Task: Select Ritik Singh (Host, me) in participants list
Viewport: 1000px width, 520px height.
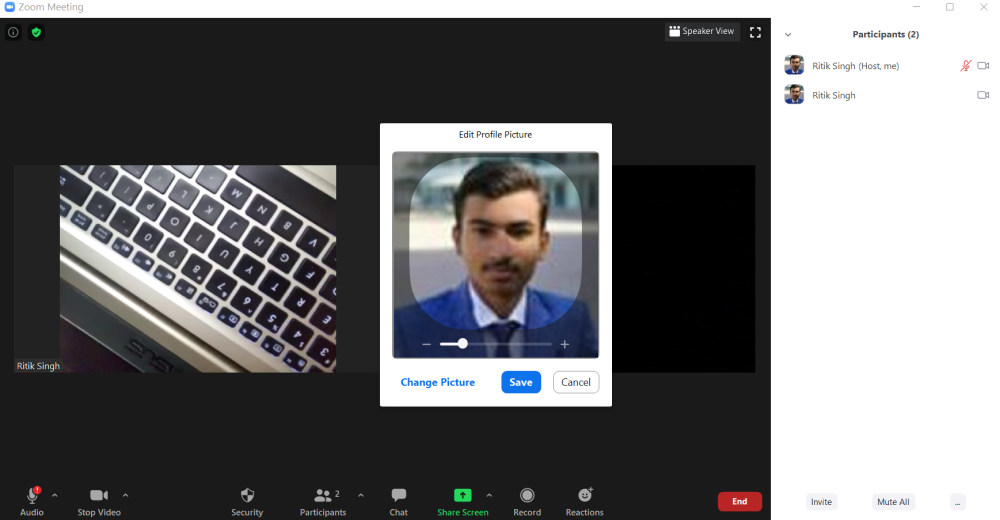Action: pos(855,66)
